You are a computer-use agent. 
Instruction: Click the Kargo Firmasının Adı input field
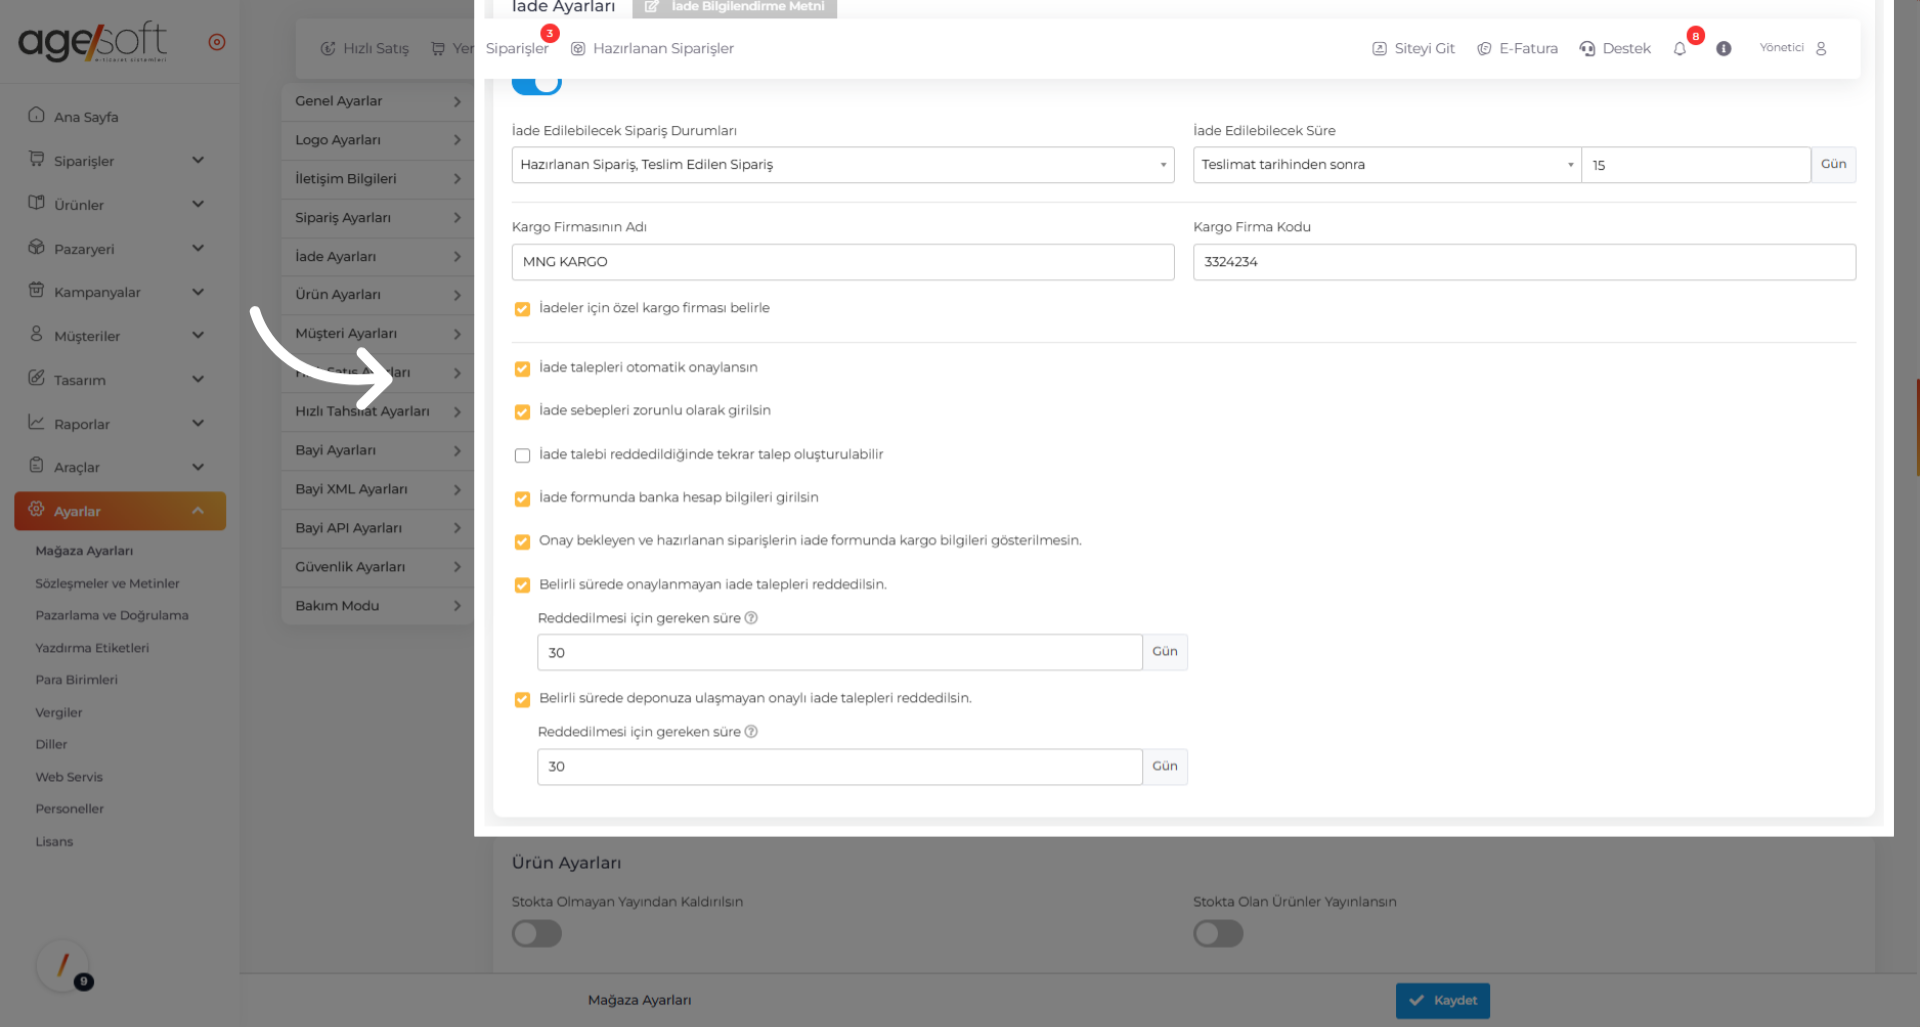(842, 262)
